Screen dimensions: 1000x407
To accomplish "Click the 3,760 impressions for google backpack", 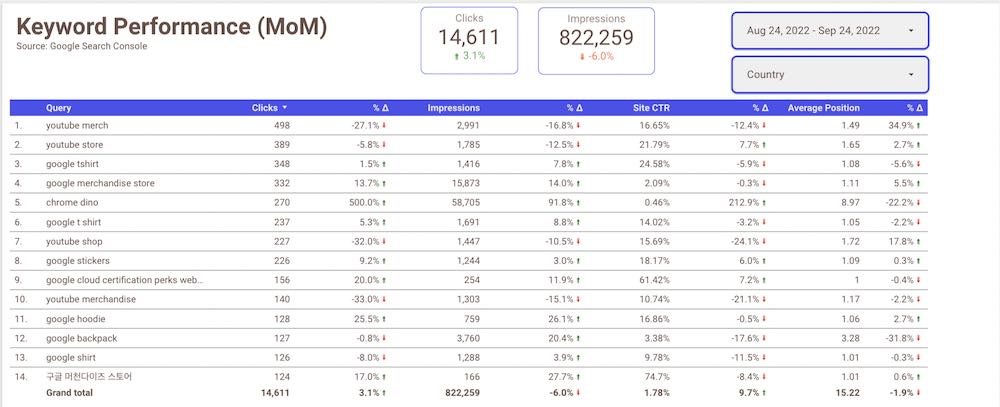I will point(467,338).
